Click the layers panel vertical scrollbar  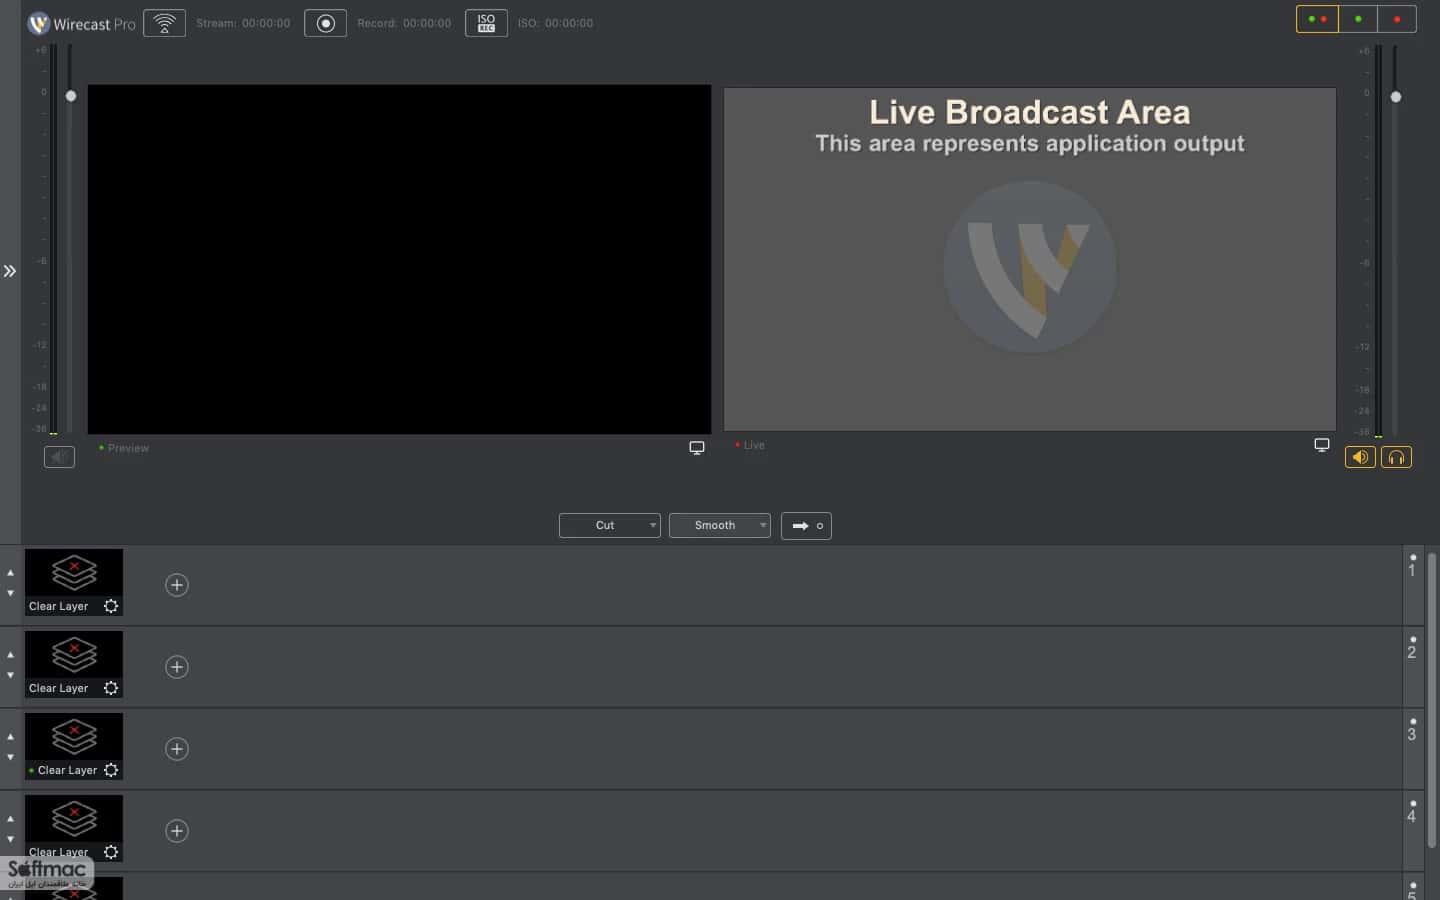click(1432, 700)
